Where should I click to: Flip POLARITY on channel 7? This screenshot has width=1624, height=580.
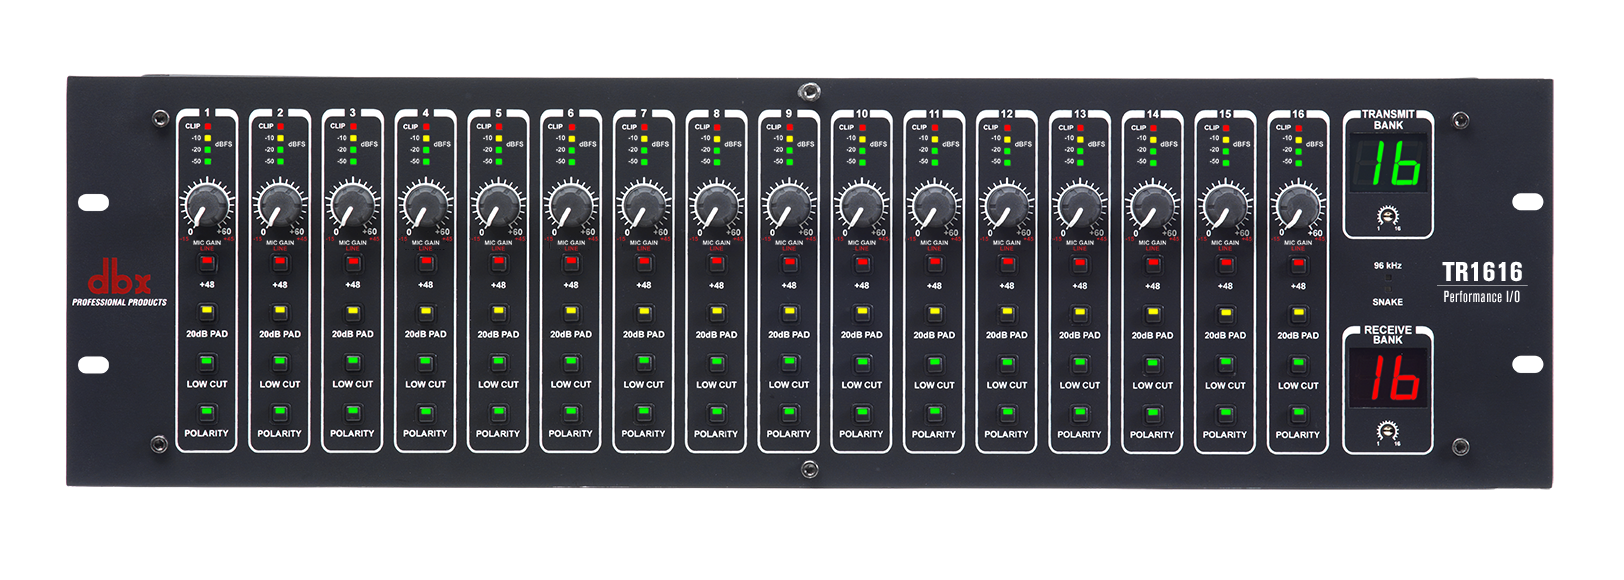click(644, 412)
